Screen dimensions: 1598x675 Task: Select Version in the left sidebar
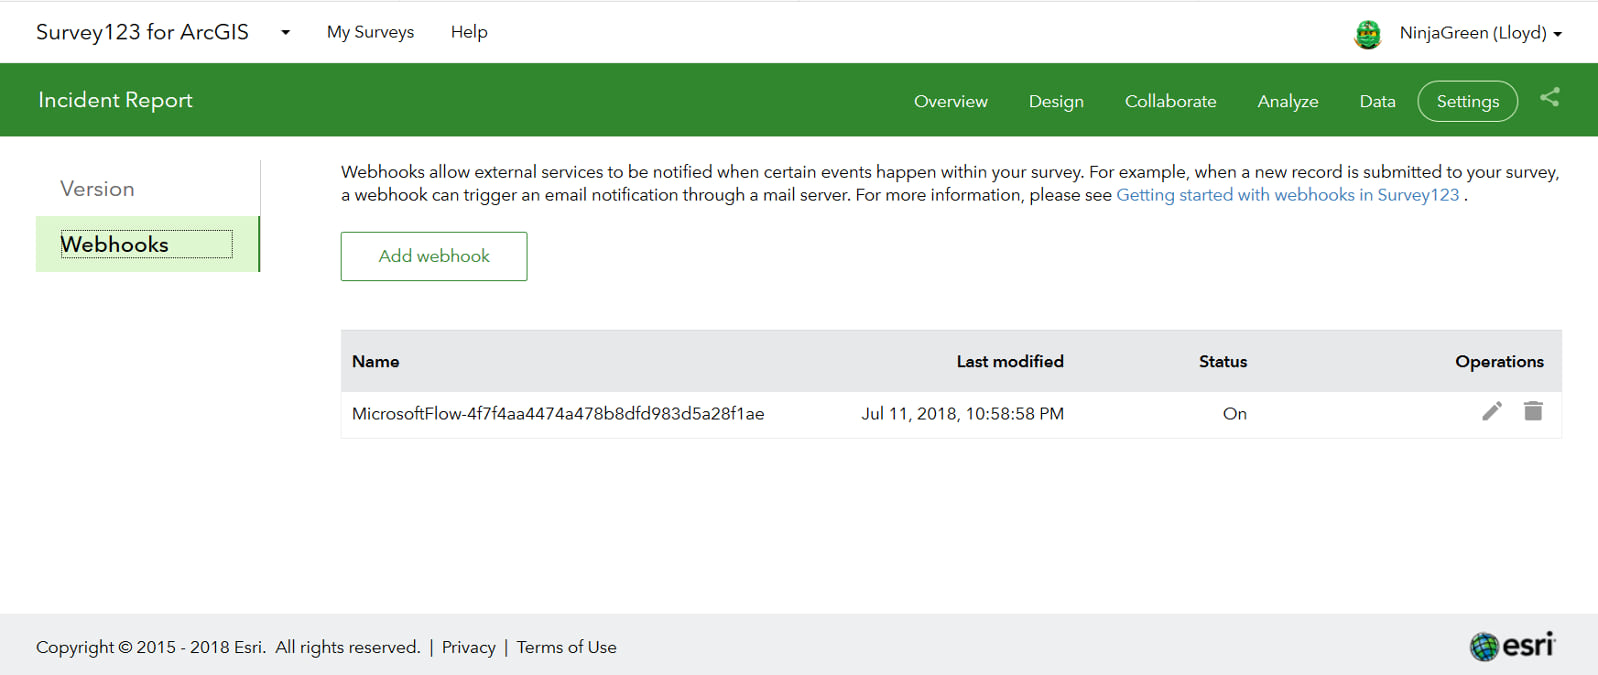(x=97, y=189)
